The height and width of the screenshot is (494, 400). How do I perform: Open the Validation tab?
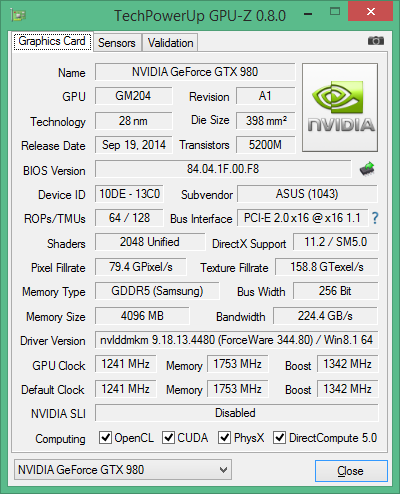[x=170, y=43]
